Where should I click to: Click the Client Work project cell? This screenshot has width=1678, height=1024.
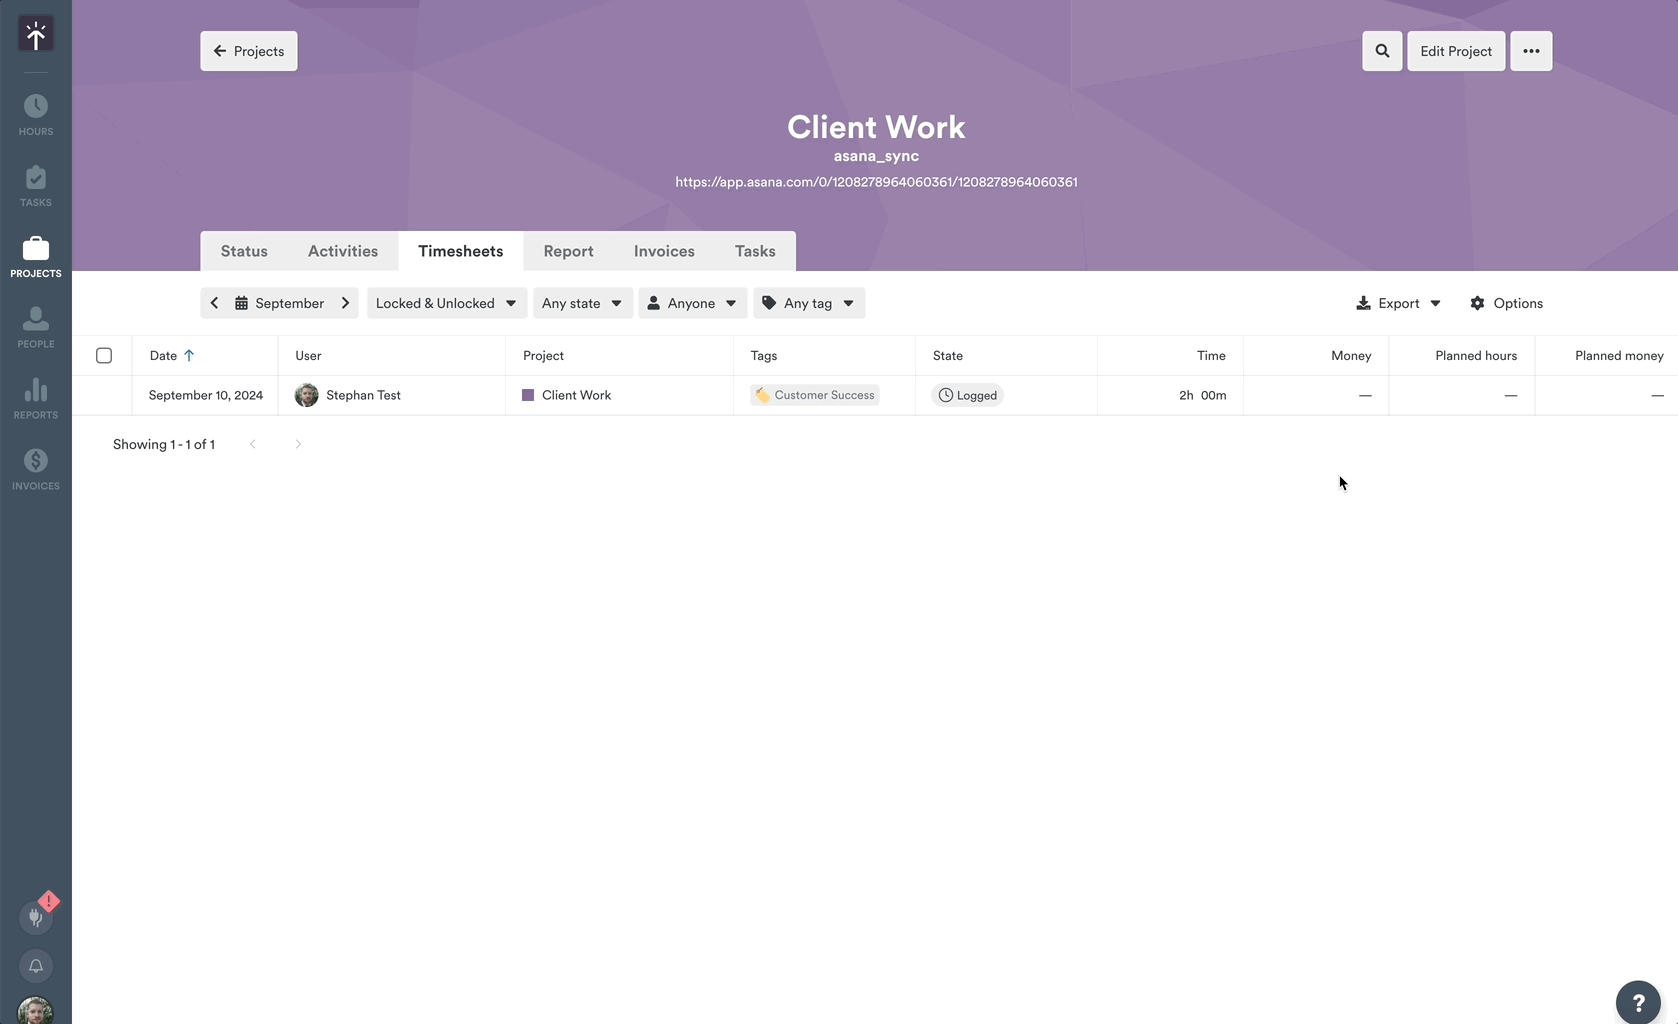click(x=619, y=395)
